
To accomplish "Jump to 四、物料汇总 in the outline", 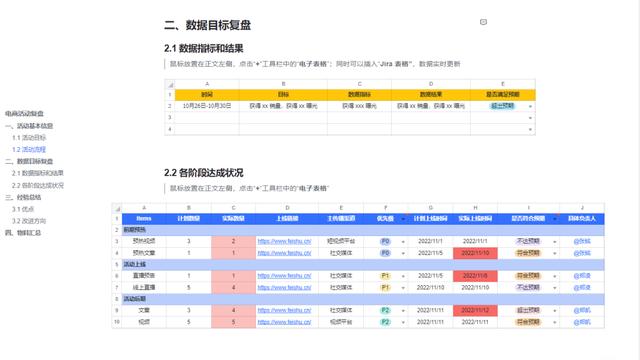I will pos(23,233).
